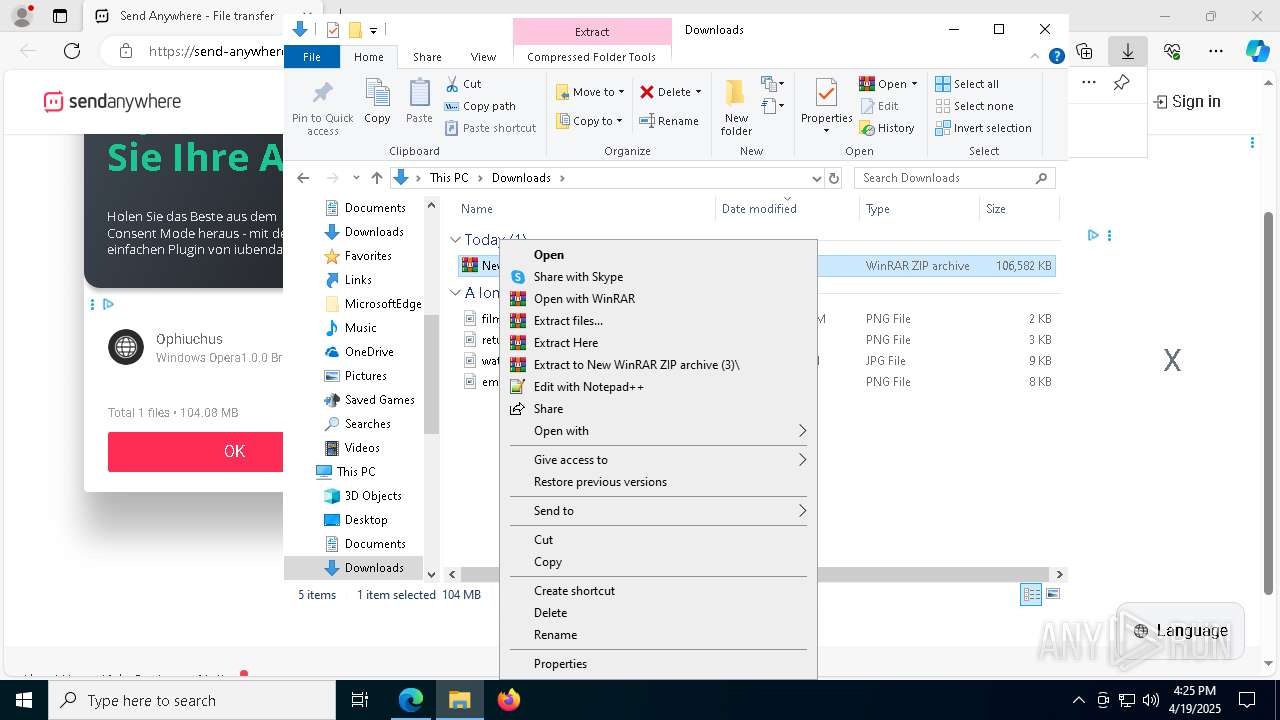
Task: Click the Explorer Back navigation arrow
Action: 304,178
